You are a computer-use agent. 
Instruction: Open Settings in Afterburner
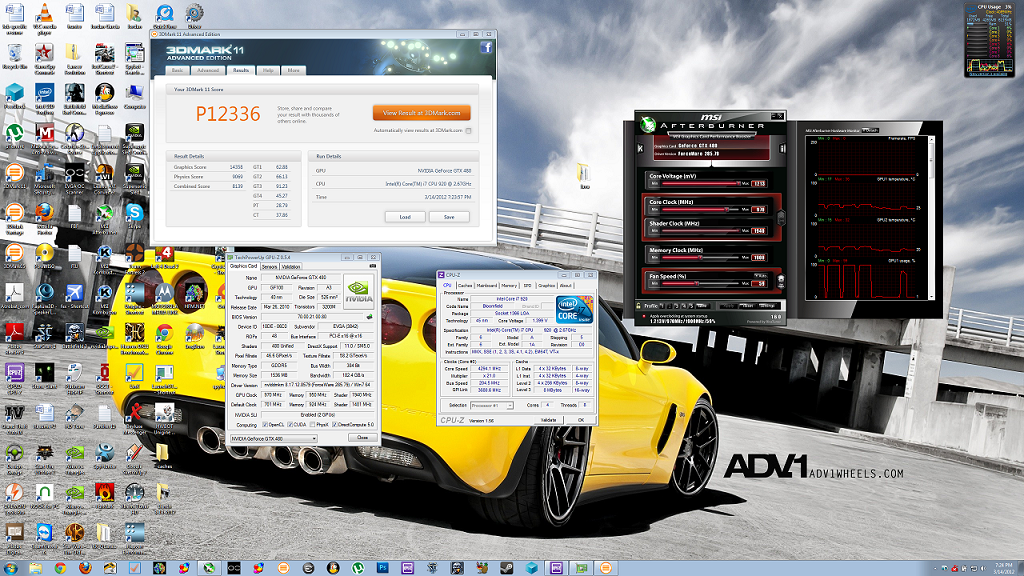(x=767, y=306)
